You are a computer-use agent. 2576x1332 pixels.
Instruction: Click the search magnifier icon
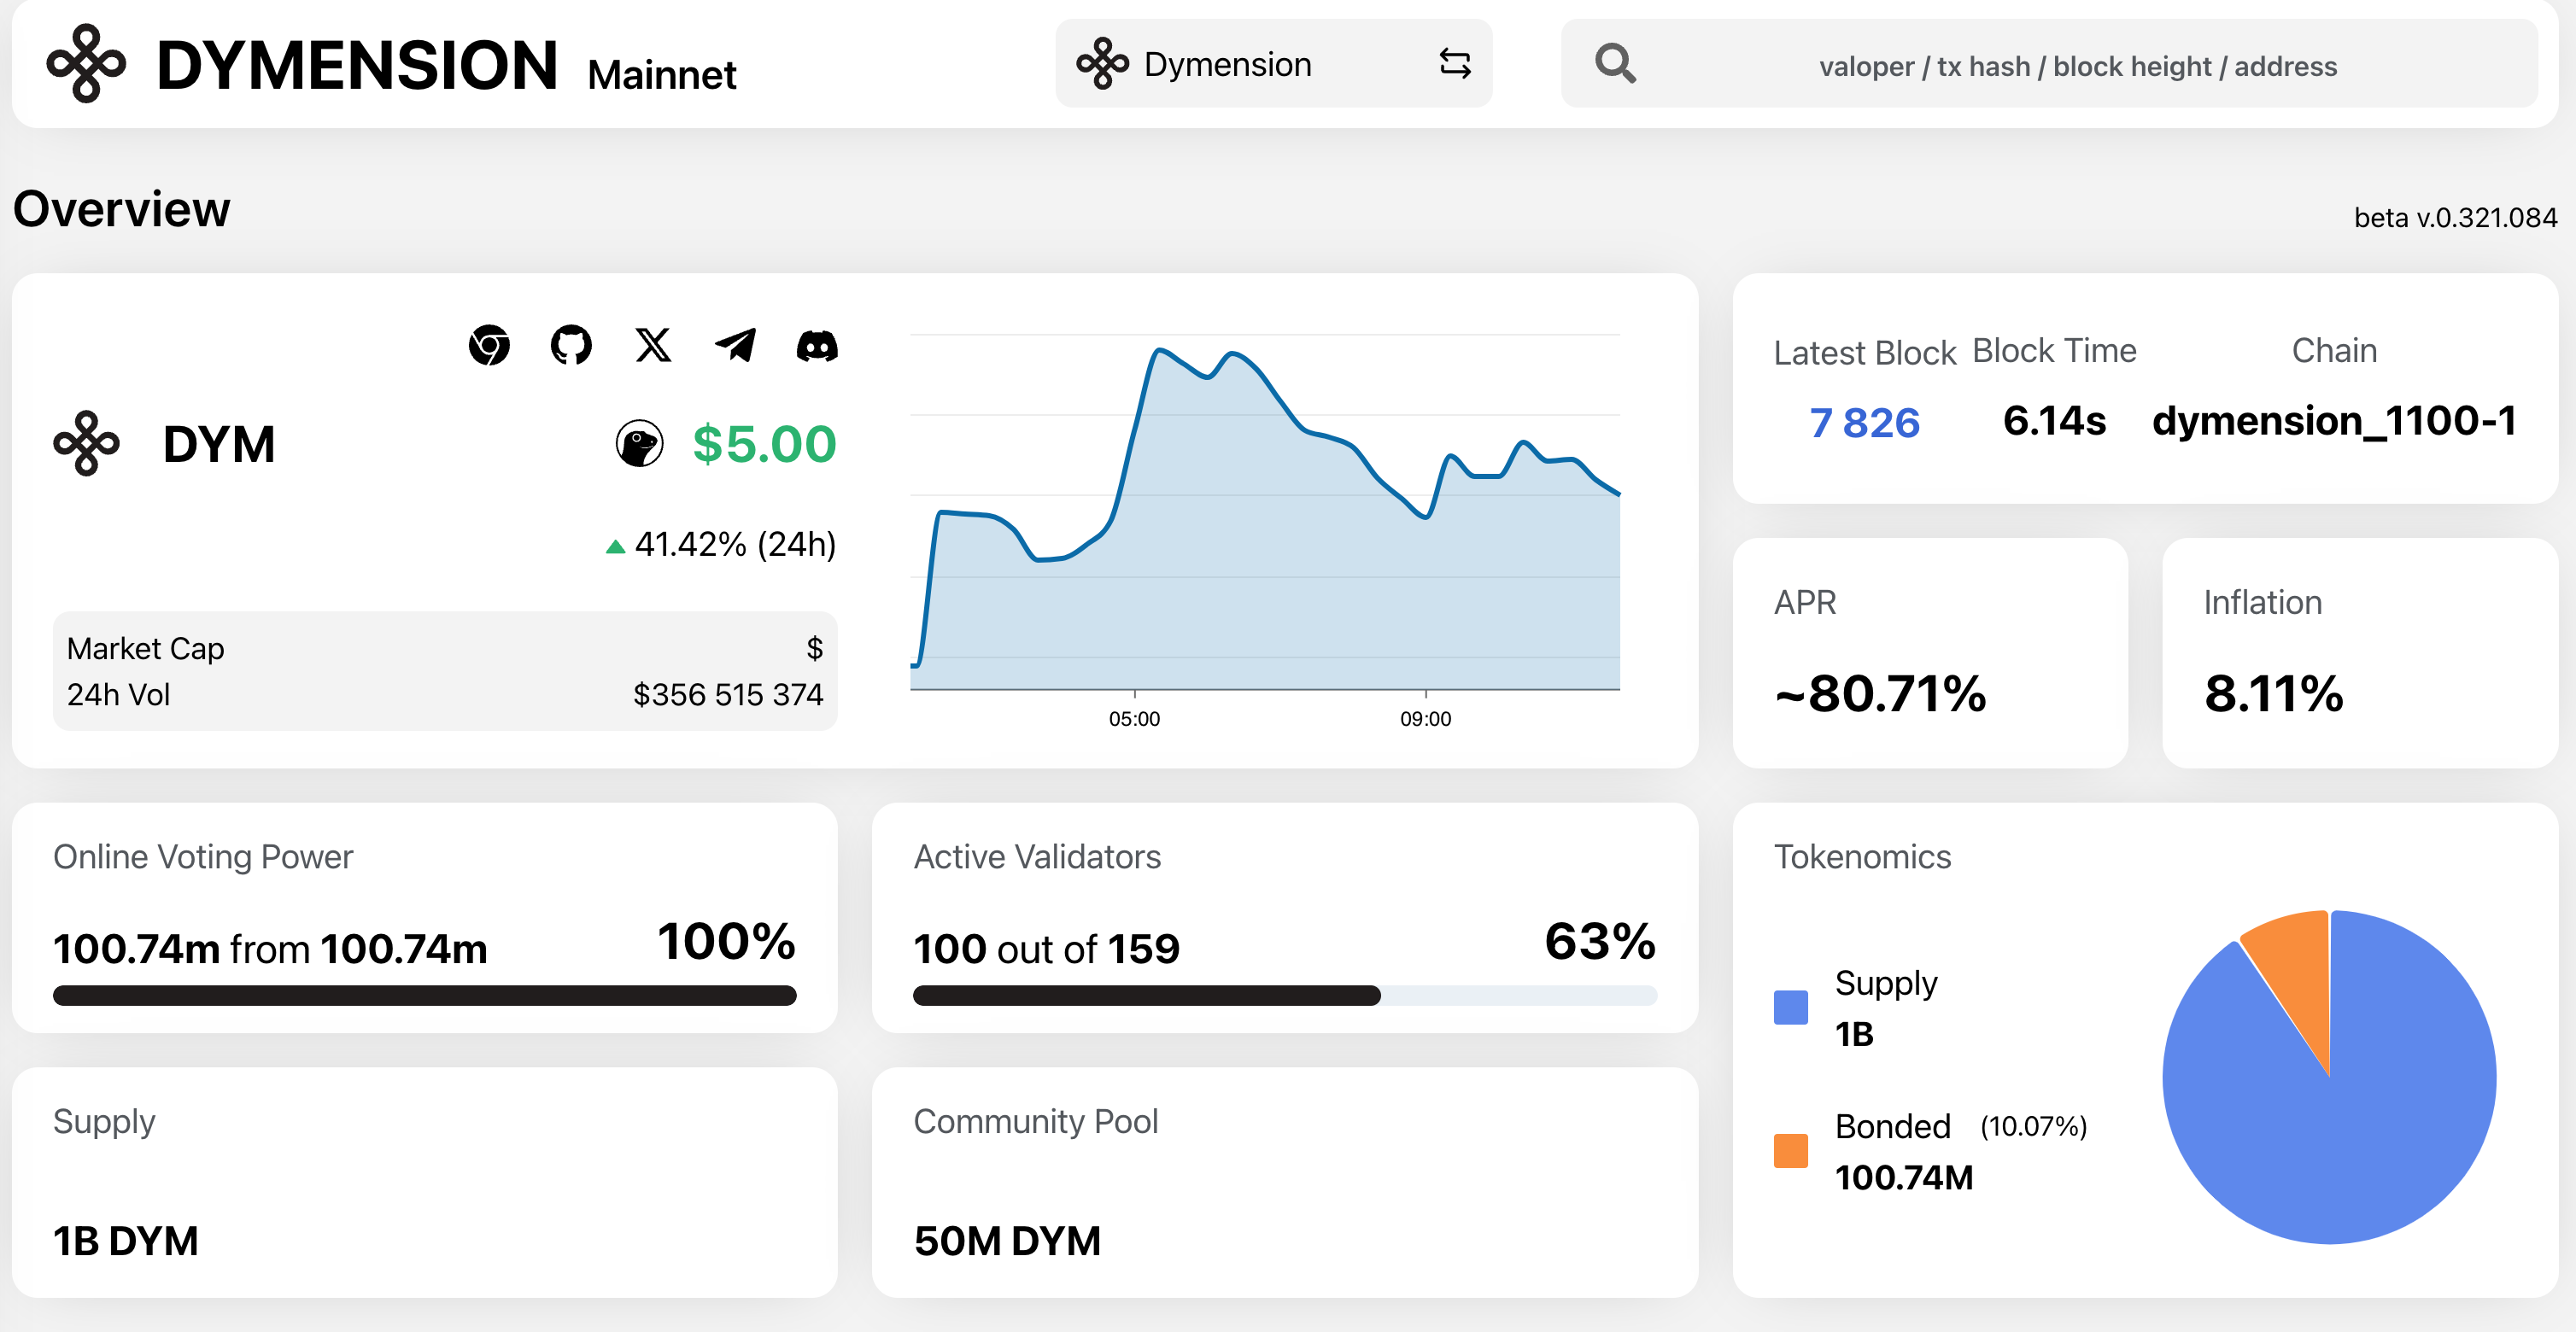click(1615, 64)
